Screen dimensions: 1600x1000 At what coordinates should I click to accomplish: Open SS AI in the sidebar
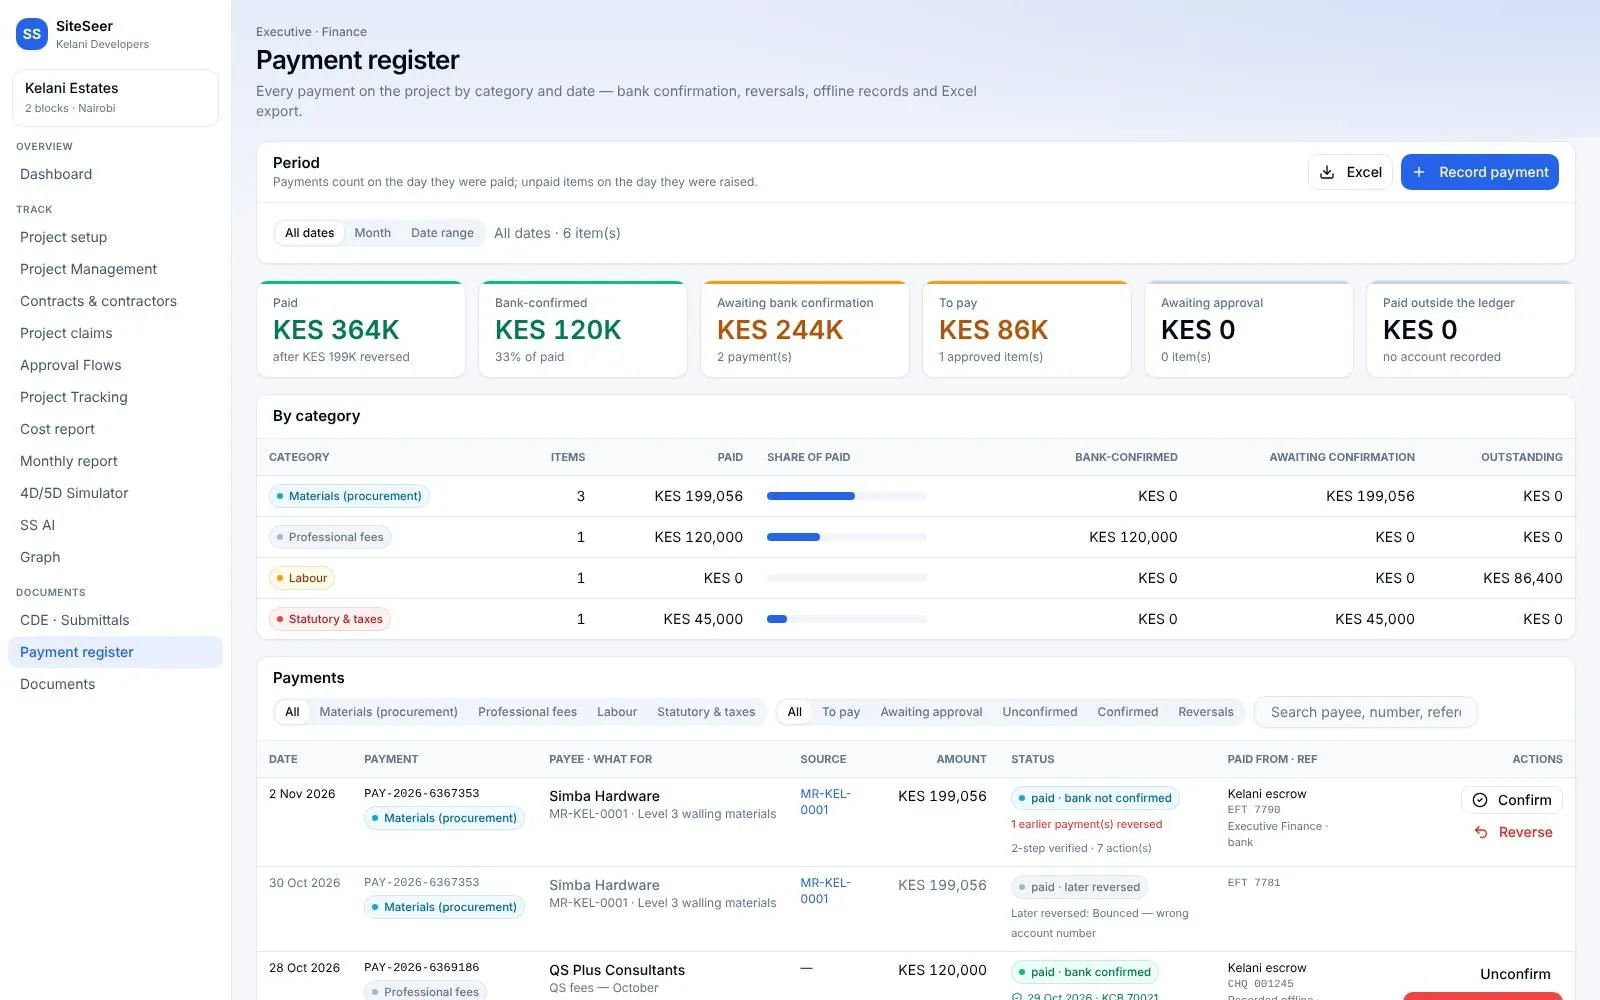point(115,525)
